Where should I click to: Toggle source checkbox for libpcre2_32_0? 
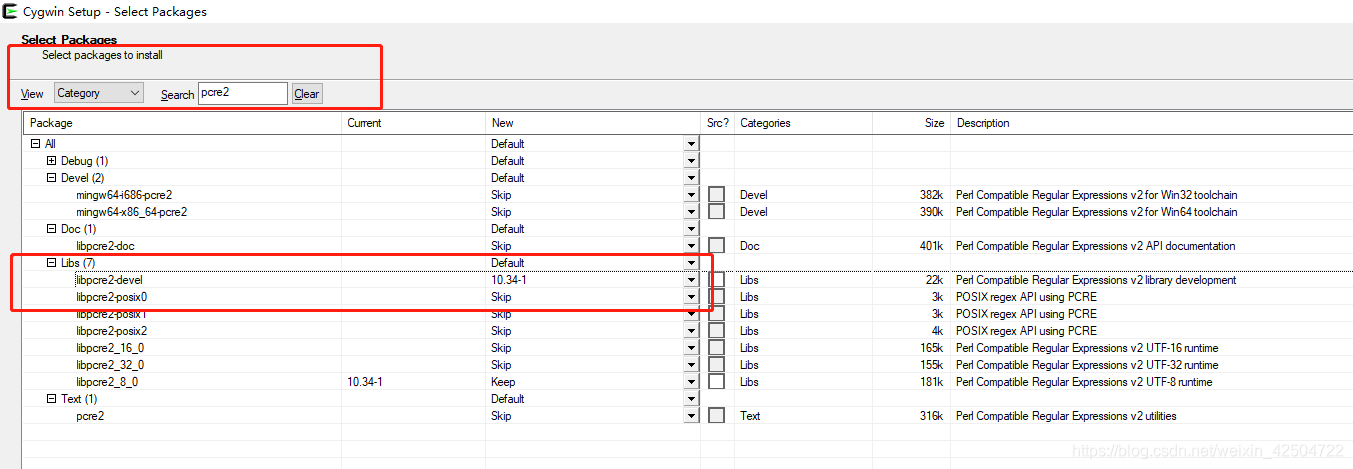[717, 365]
